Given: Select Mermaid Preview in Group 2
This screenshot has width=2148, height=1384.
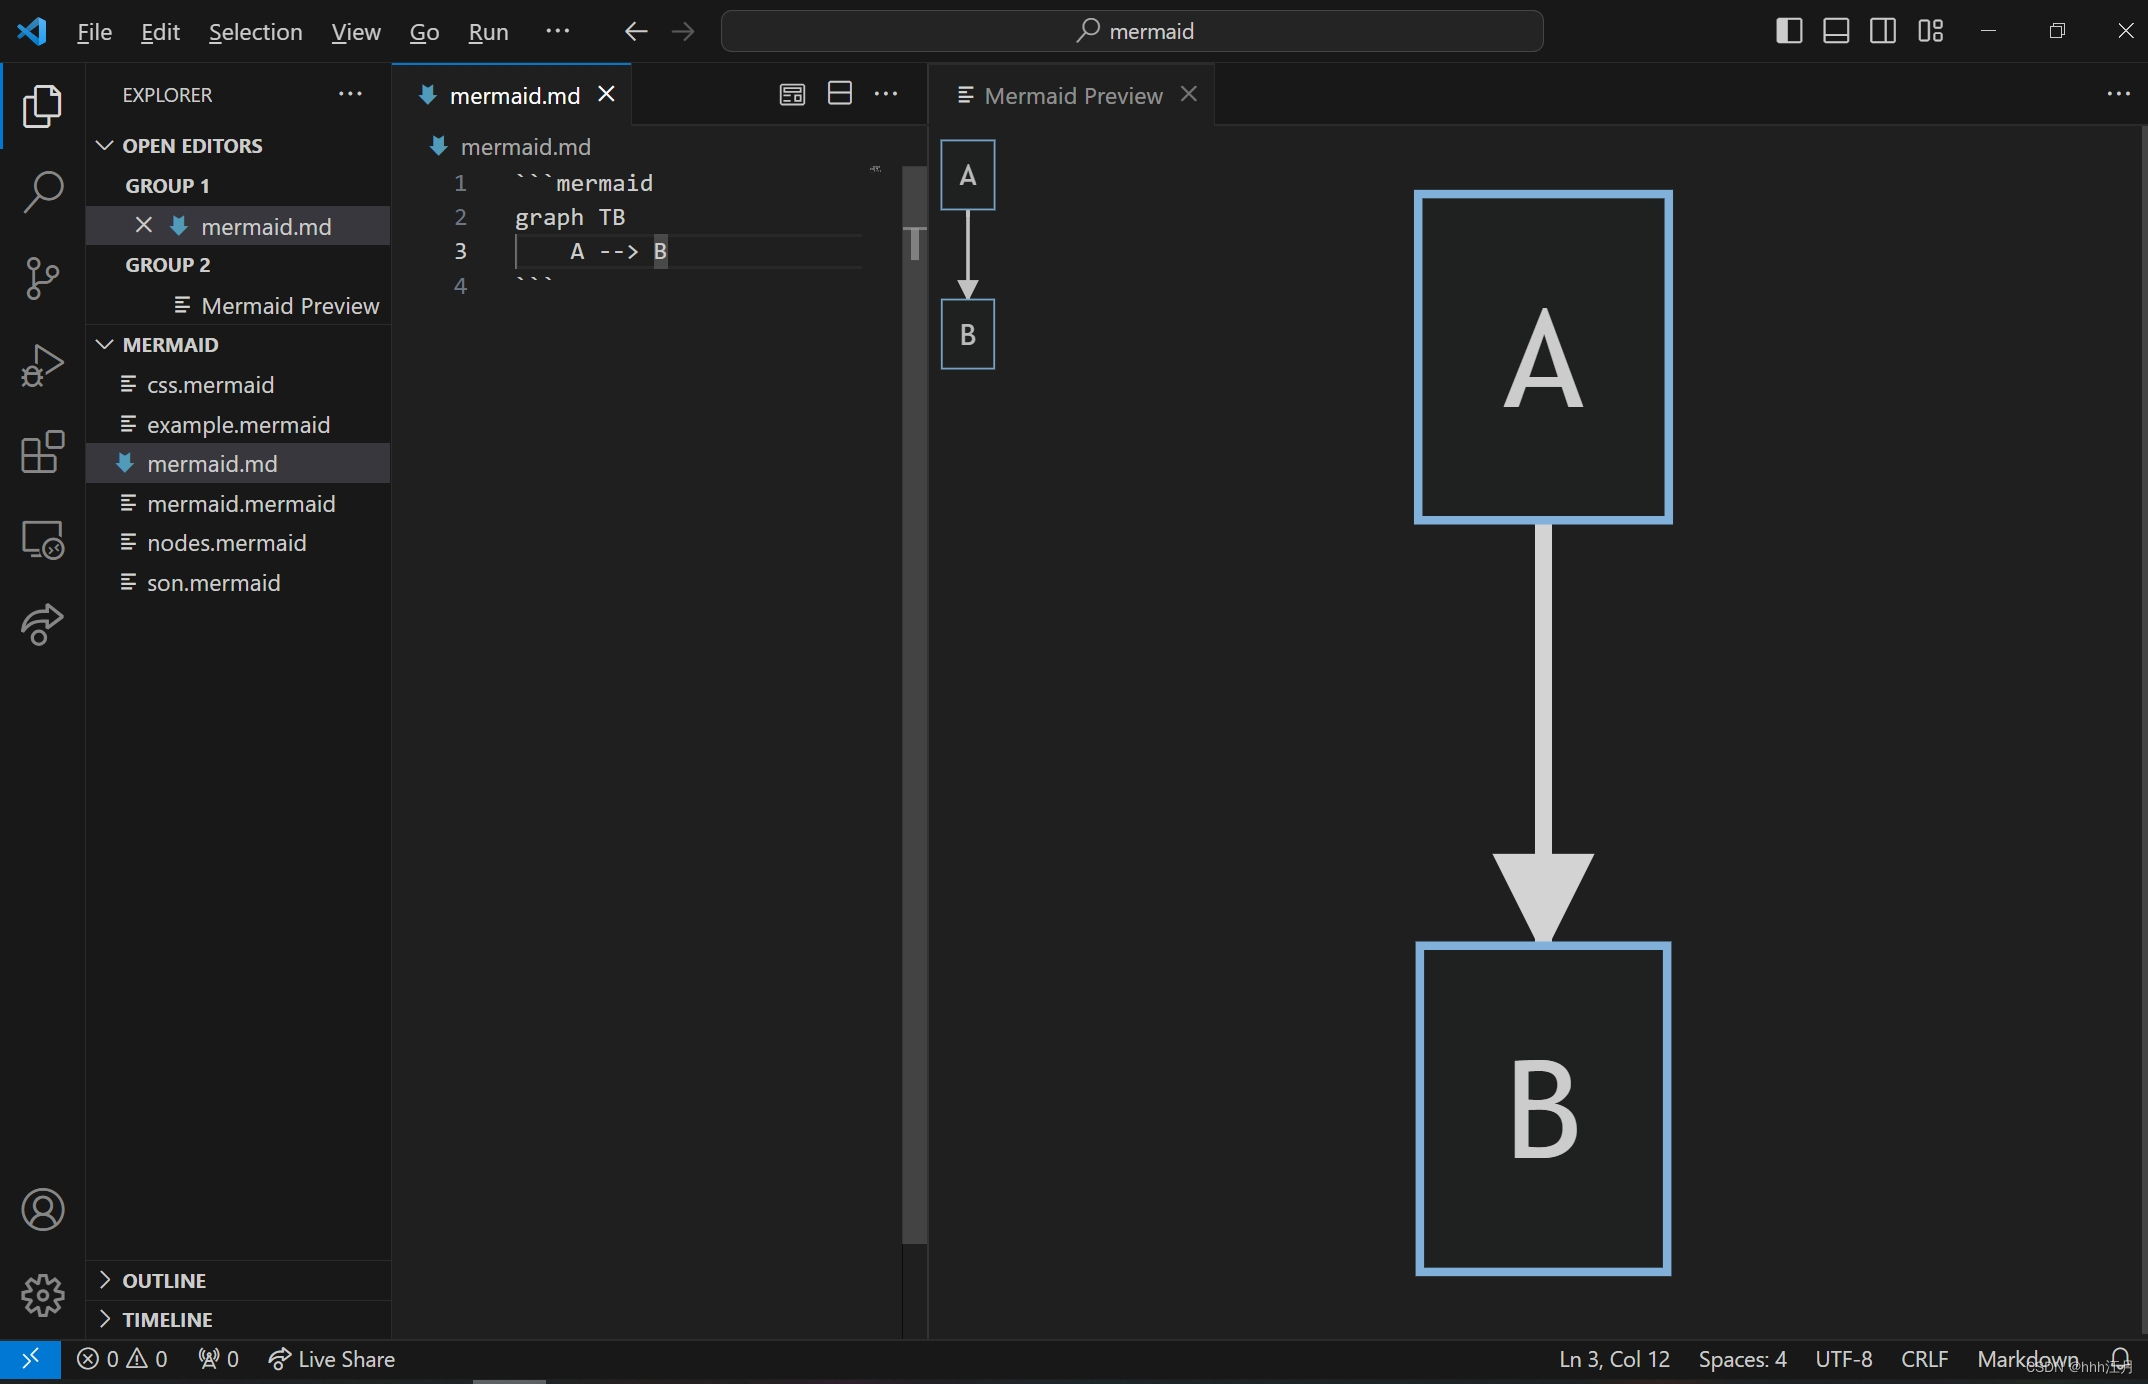Looking at the screenshot, I should [238, 306].
